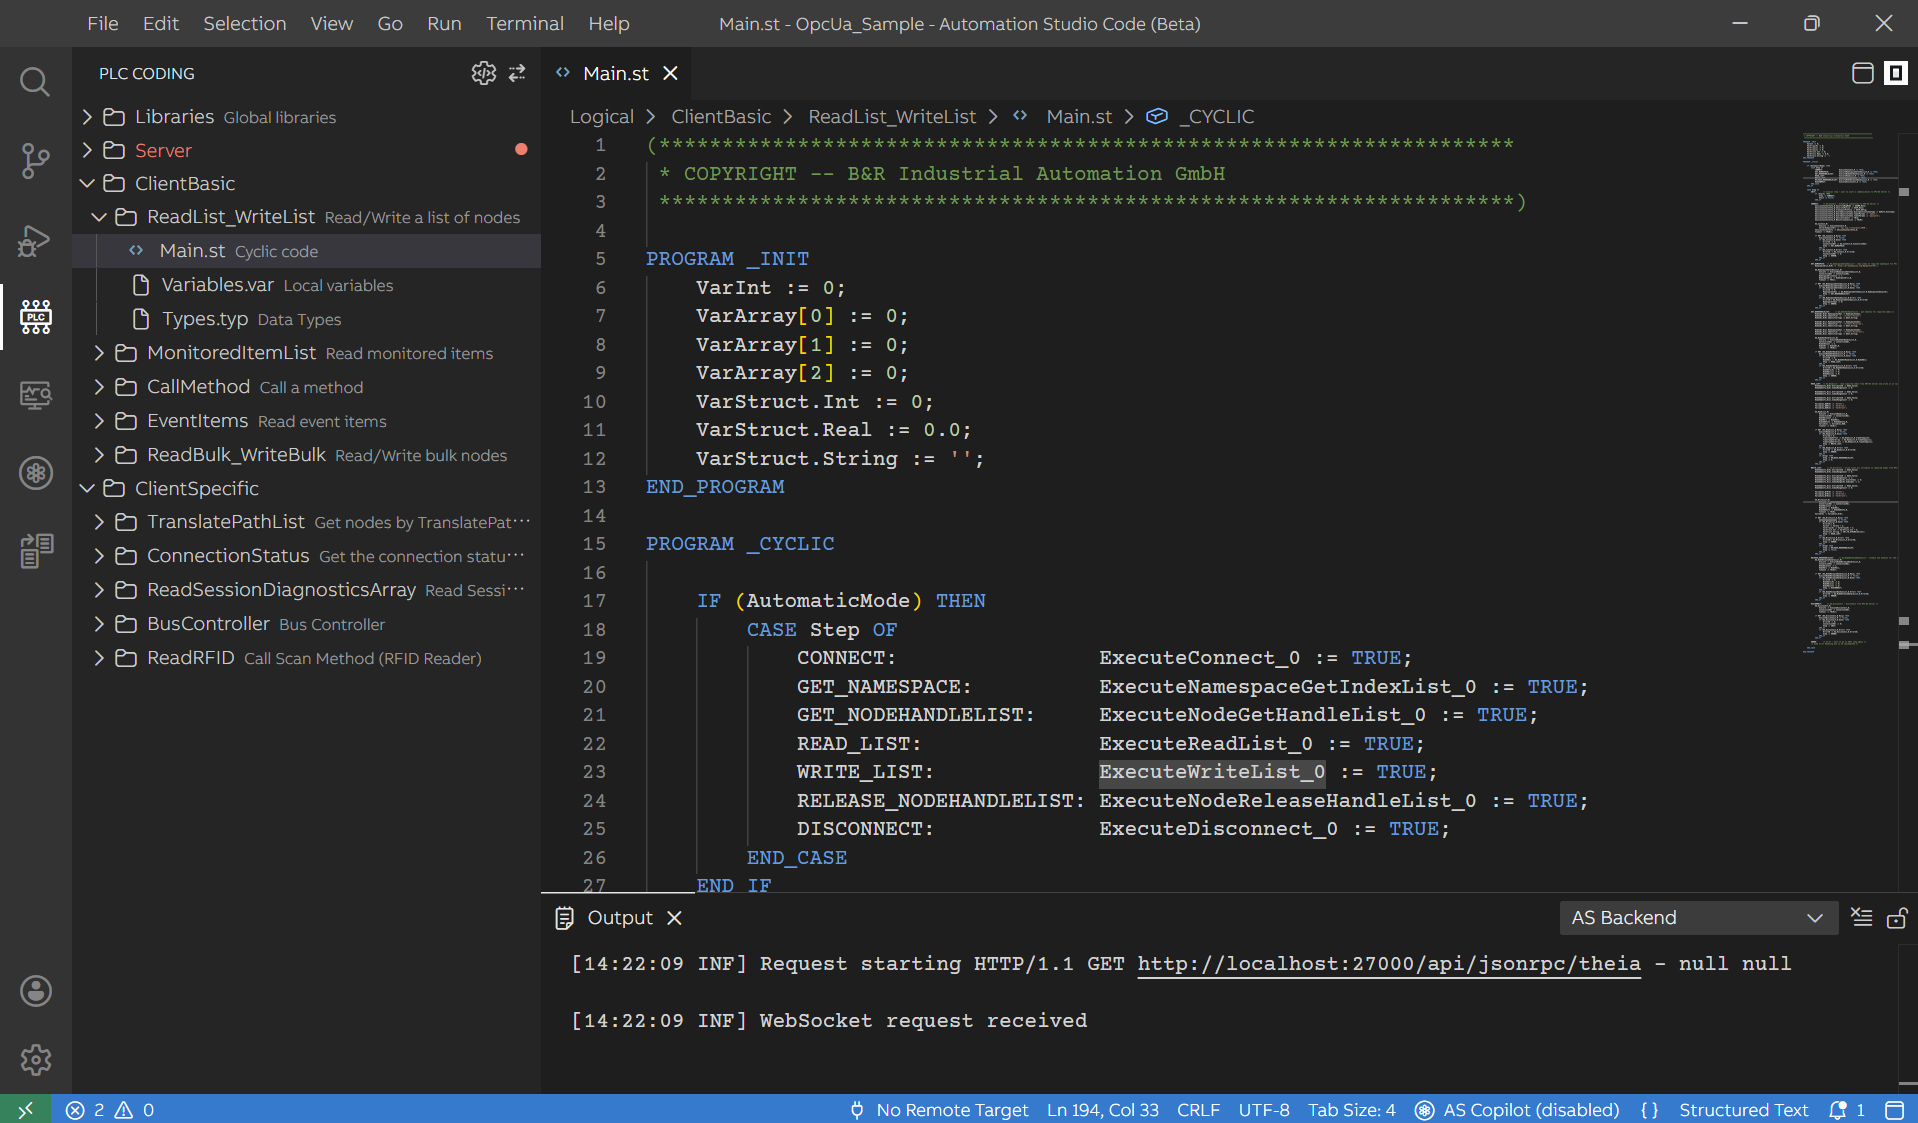Expand the ReadRFID folder

point(99,658)
